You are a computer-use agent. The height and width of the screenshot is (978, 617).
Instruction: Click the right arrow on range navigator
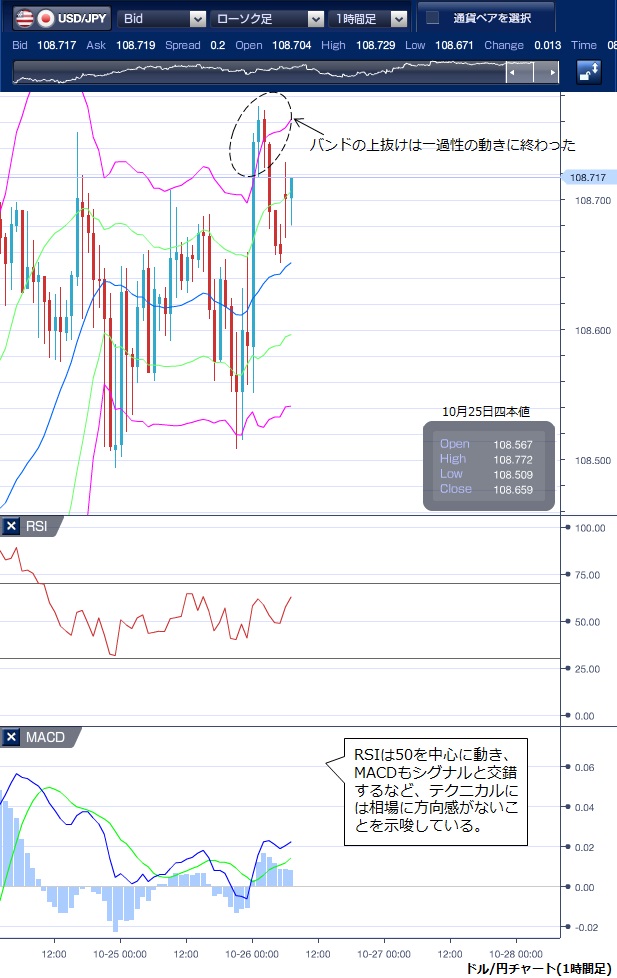pos(548,73)
